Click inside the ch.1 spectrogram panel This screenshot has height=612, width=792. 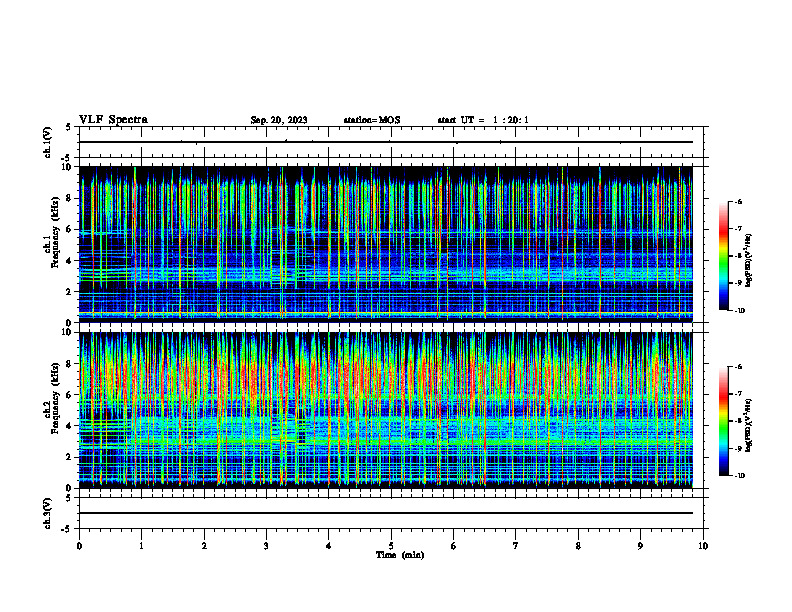(x=386, y=244)
